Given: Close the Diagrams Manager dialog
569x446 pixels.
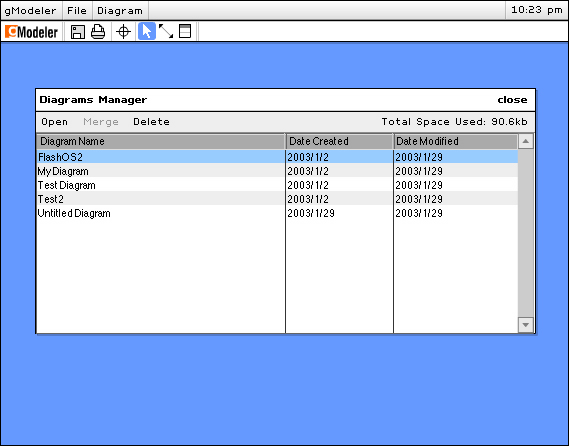Looking at the screenshot, I should point(512,100).
